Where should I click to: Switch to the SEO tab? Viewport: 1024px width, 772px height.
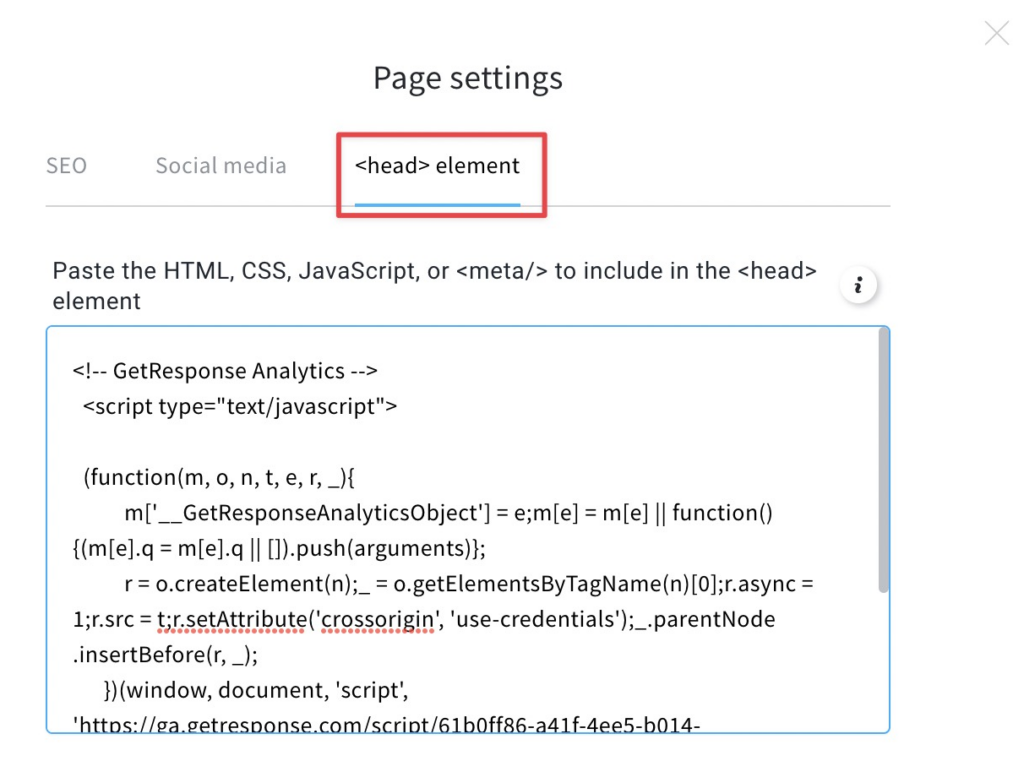click(x=66, y=165)
